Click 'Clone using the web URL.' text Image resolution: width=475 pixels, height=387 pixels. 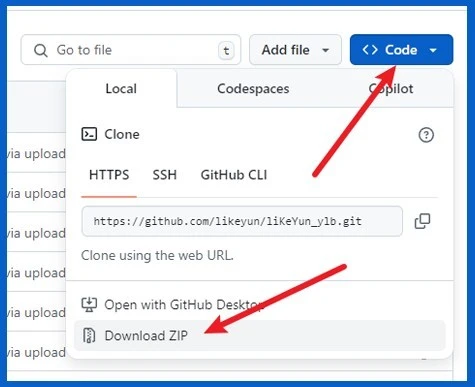[x=157, y=256]
